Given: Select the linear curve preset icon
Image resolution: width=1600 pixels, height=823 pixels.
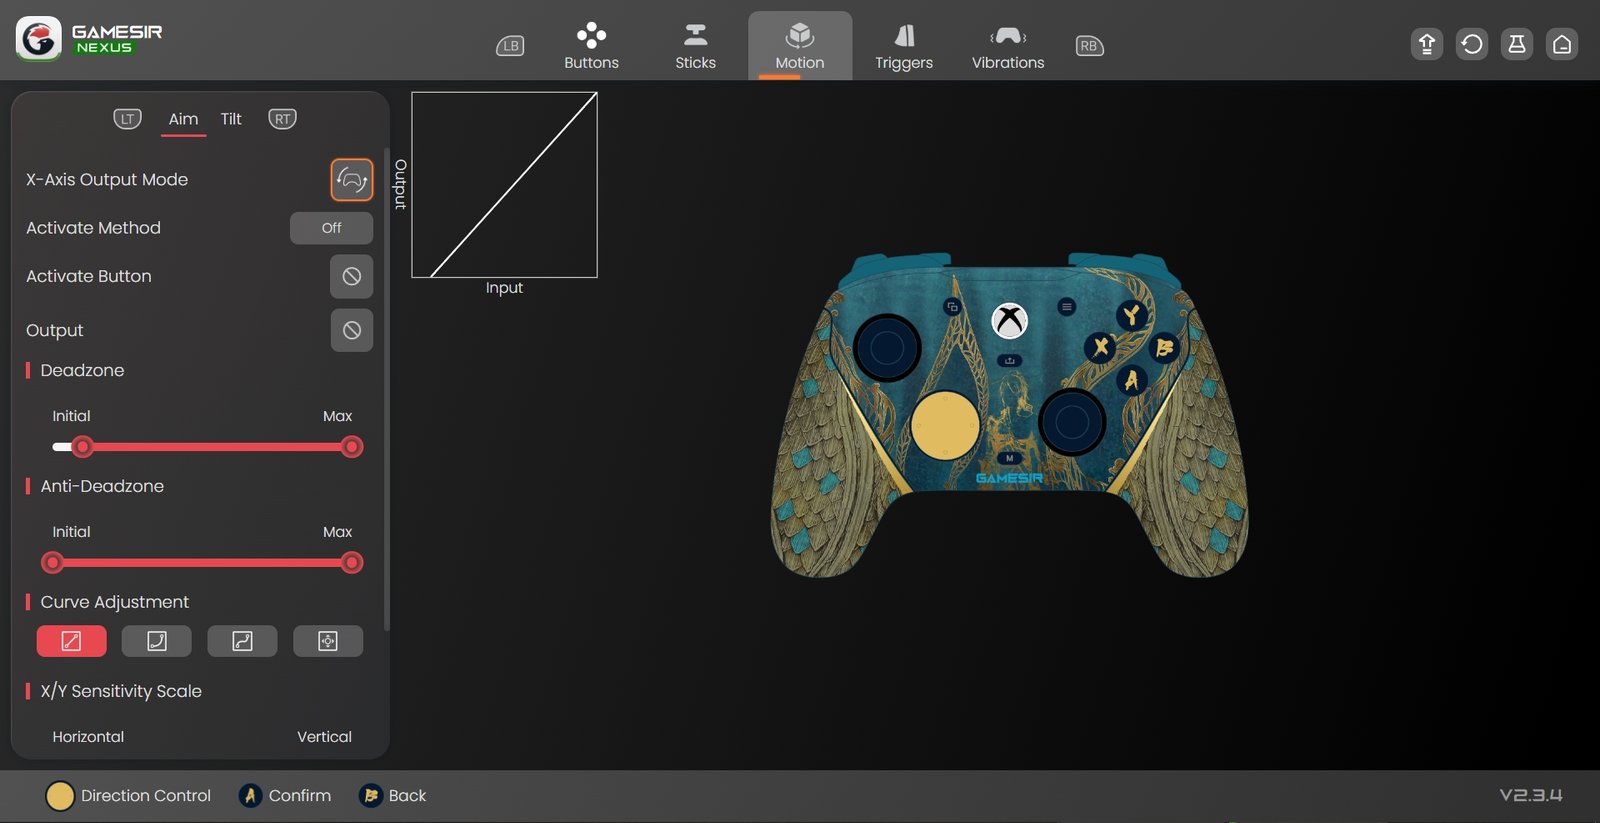Looking at the screenshot, I should coord(71,641).
